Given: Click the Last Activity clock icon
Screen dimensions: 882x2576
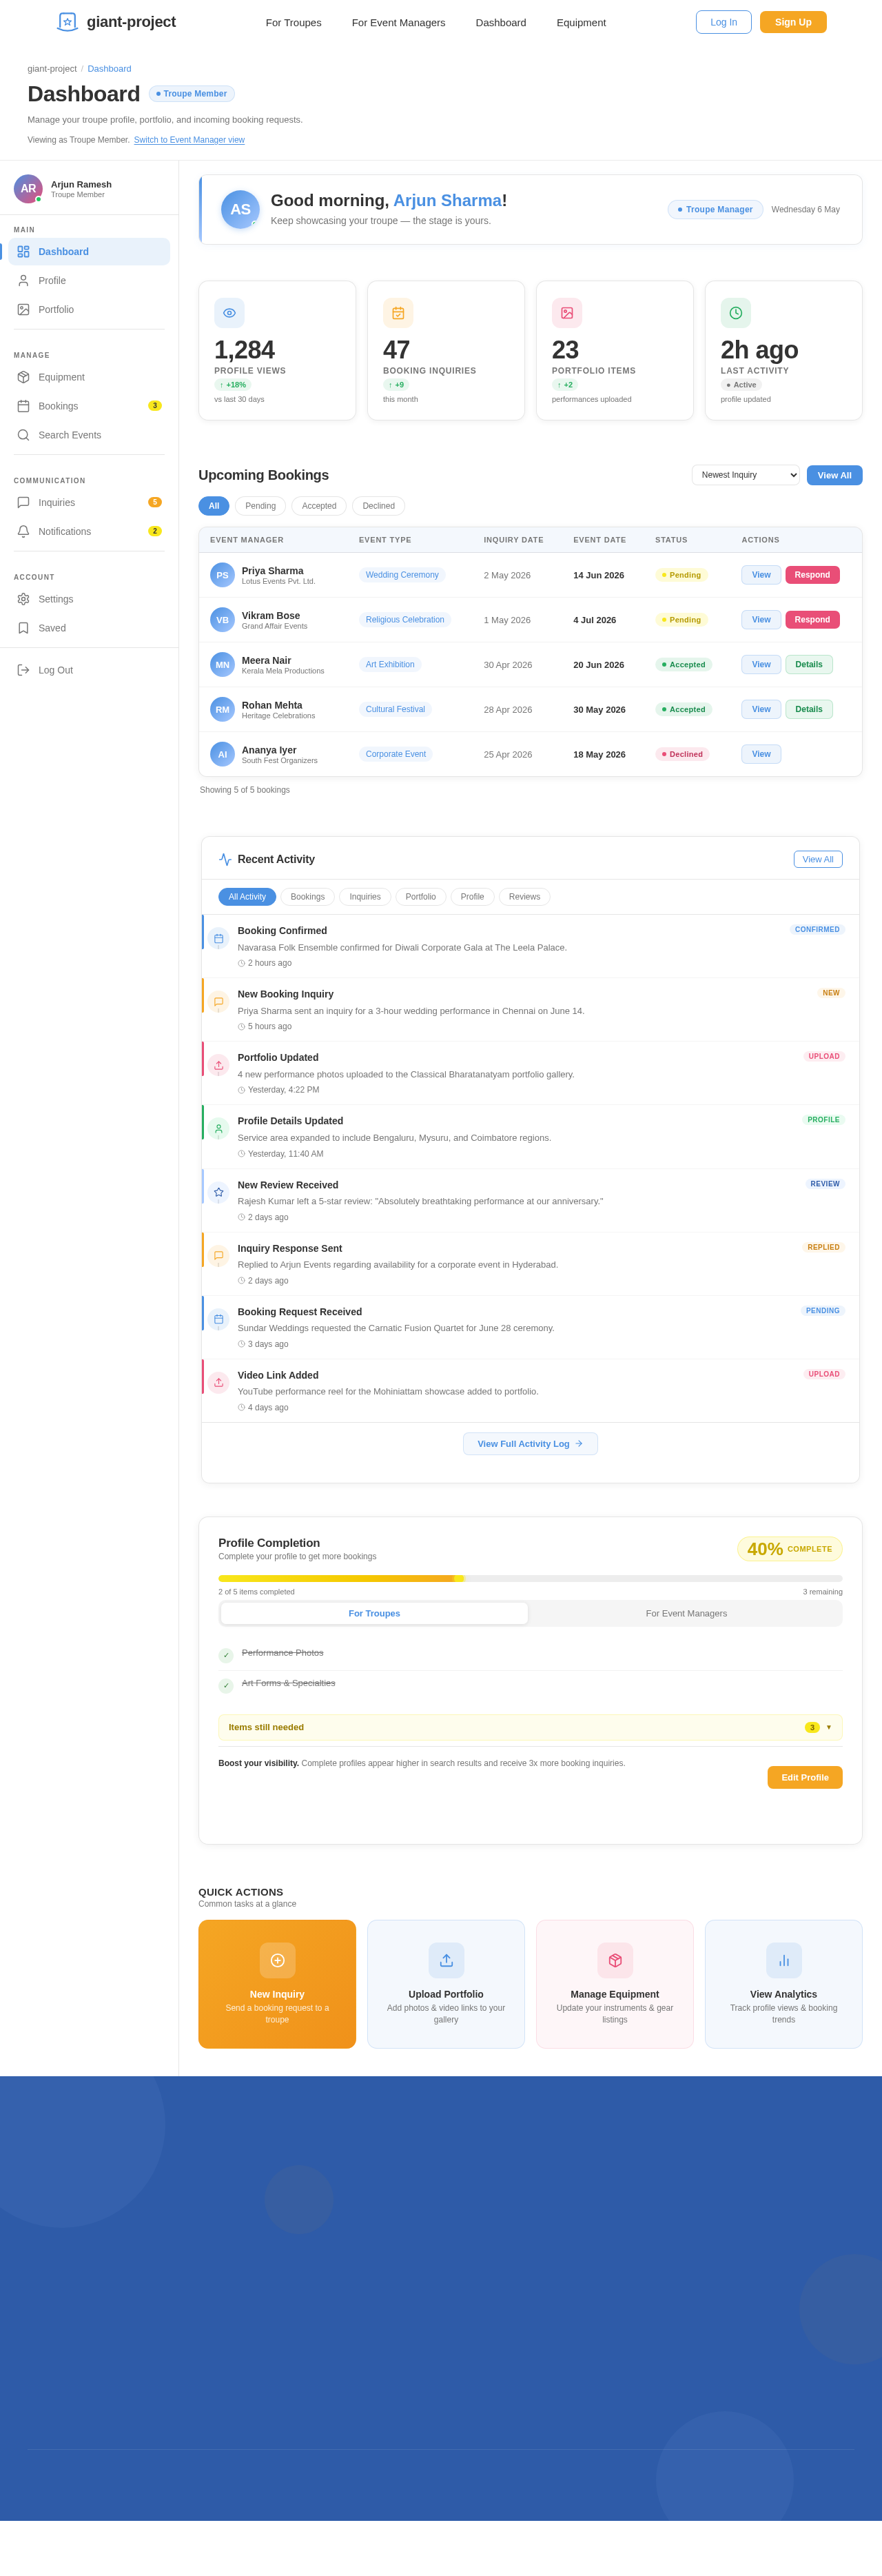Looking at the screenshot, I should [x=736, y=313].
